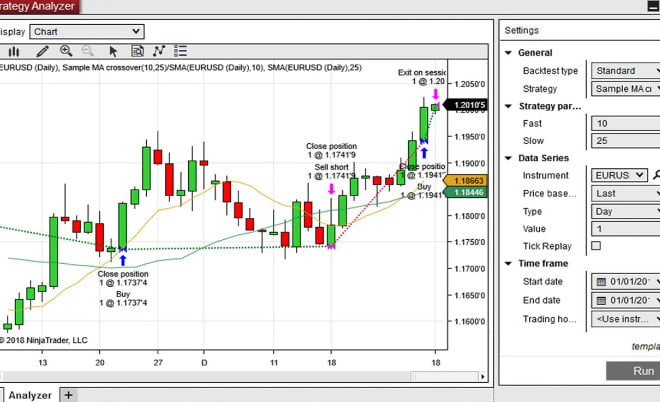Click the End date field

(625, 301)
